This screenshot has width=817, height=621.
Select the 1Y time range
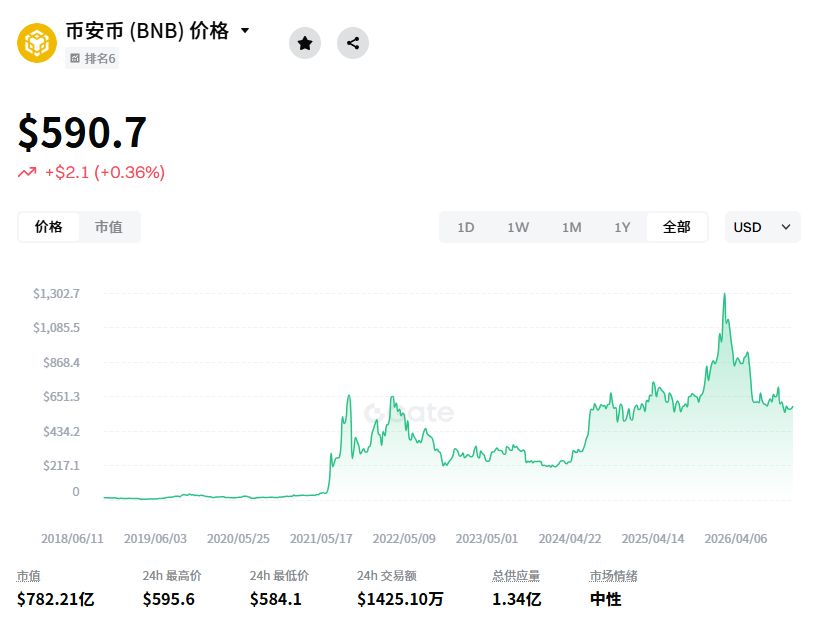(622, 228)
